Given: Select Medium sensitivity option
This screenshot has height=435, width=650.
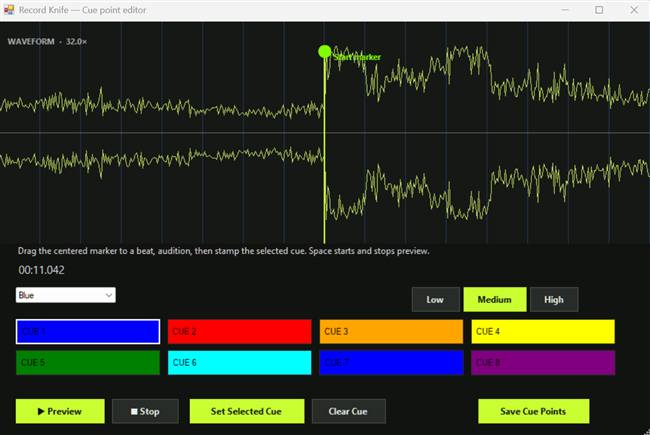Looking at the screenshot, I should click(495, 299).
